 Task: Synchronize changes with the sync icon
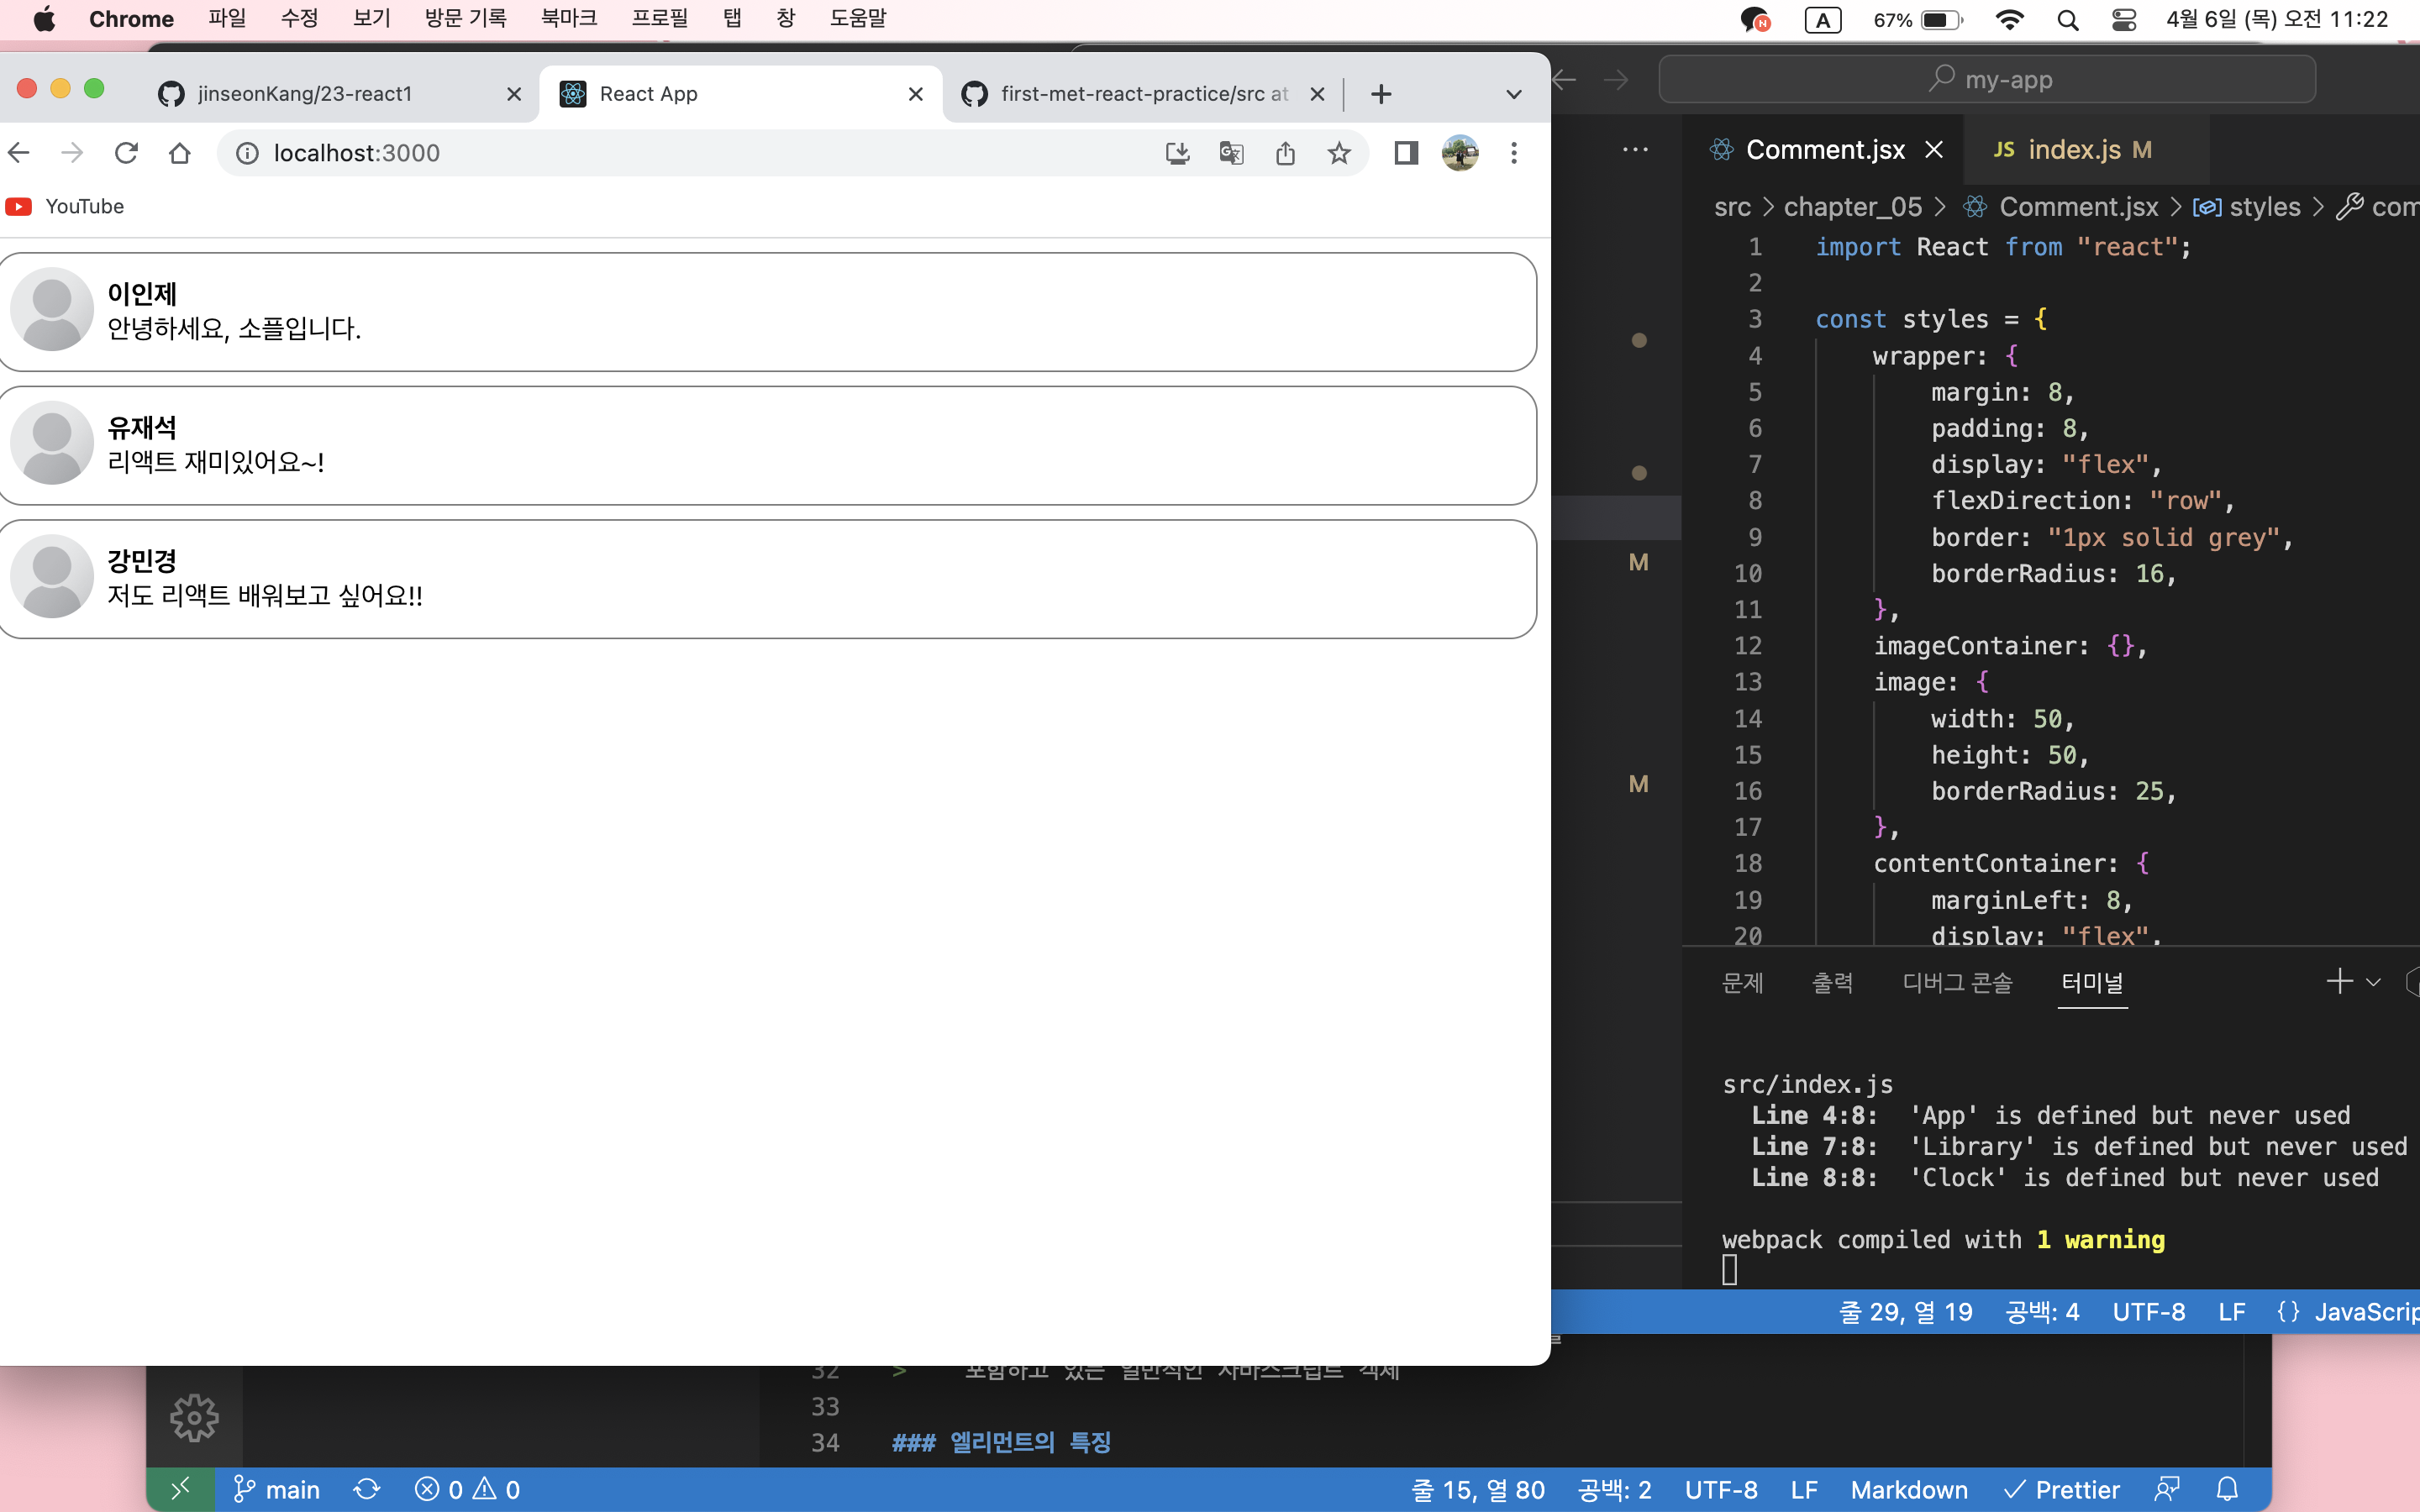click(x=367, y=1489)
